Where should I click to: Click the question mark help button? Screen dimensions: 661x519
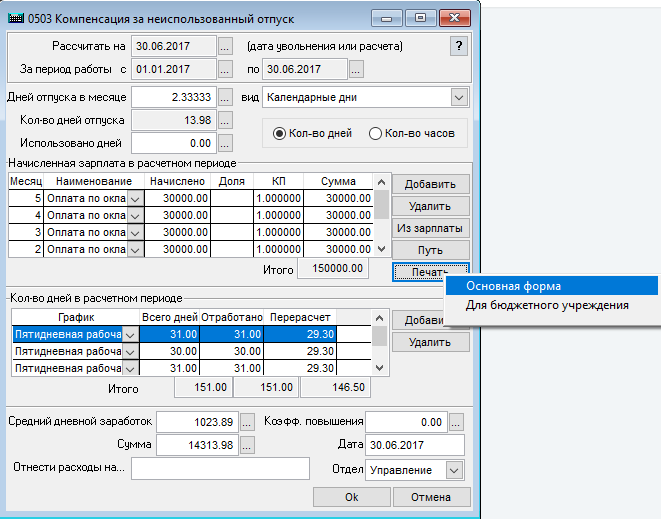(459, 46)
